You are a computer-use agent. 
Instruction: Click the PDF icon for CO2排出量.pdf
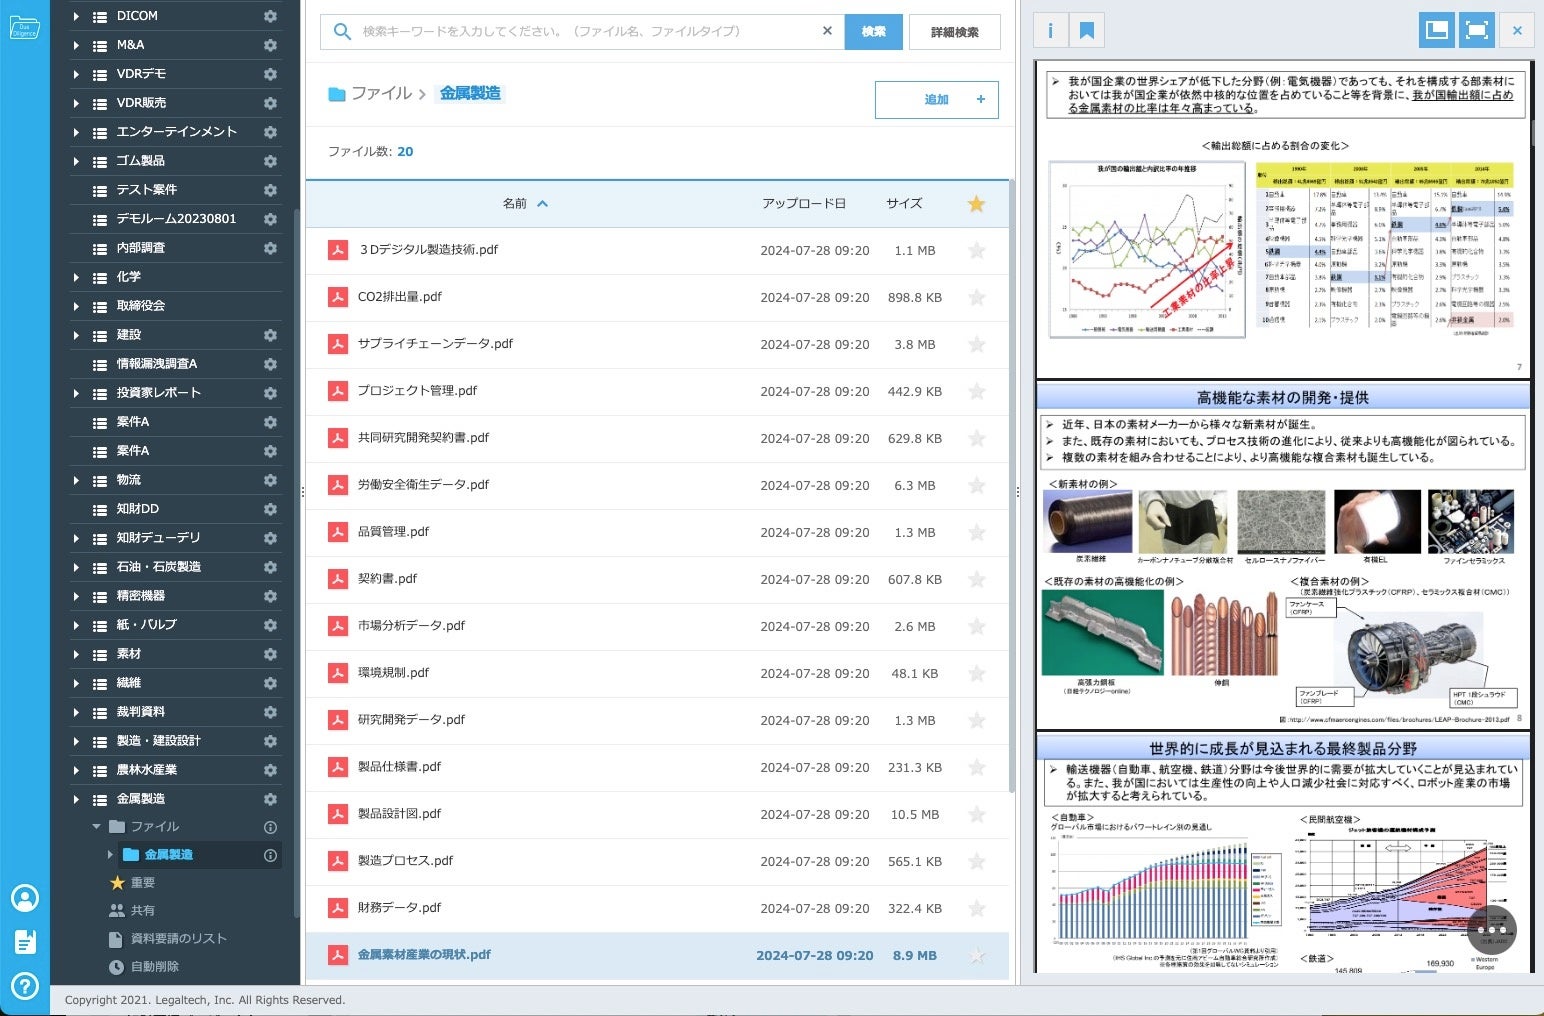click(338, 297)
